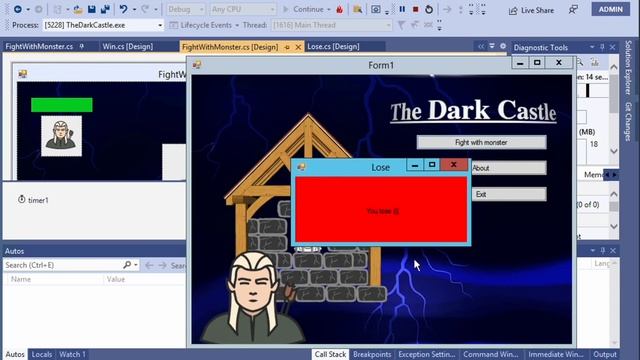The width and height of the screenshot is (640, 360).
Task: Click the screenshot camera icon in toolbar
Action: click(x=376, y=9)
